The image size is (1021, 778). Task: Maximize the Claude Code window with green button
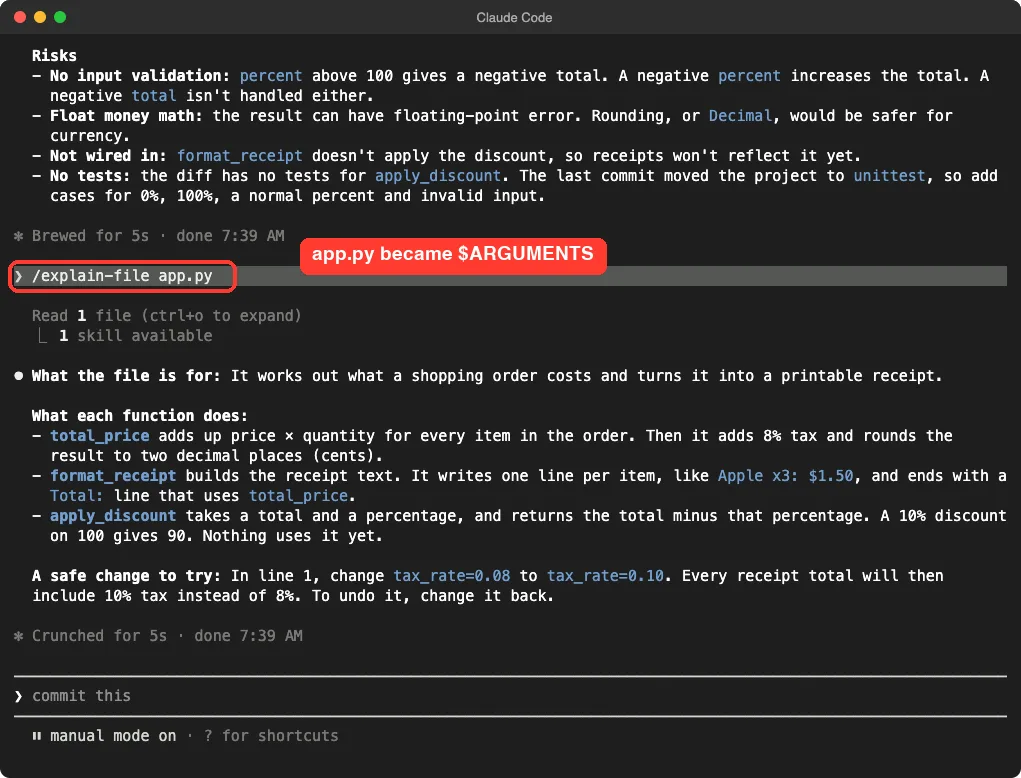tap(60, 17)
